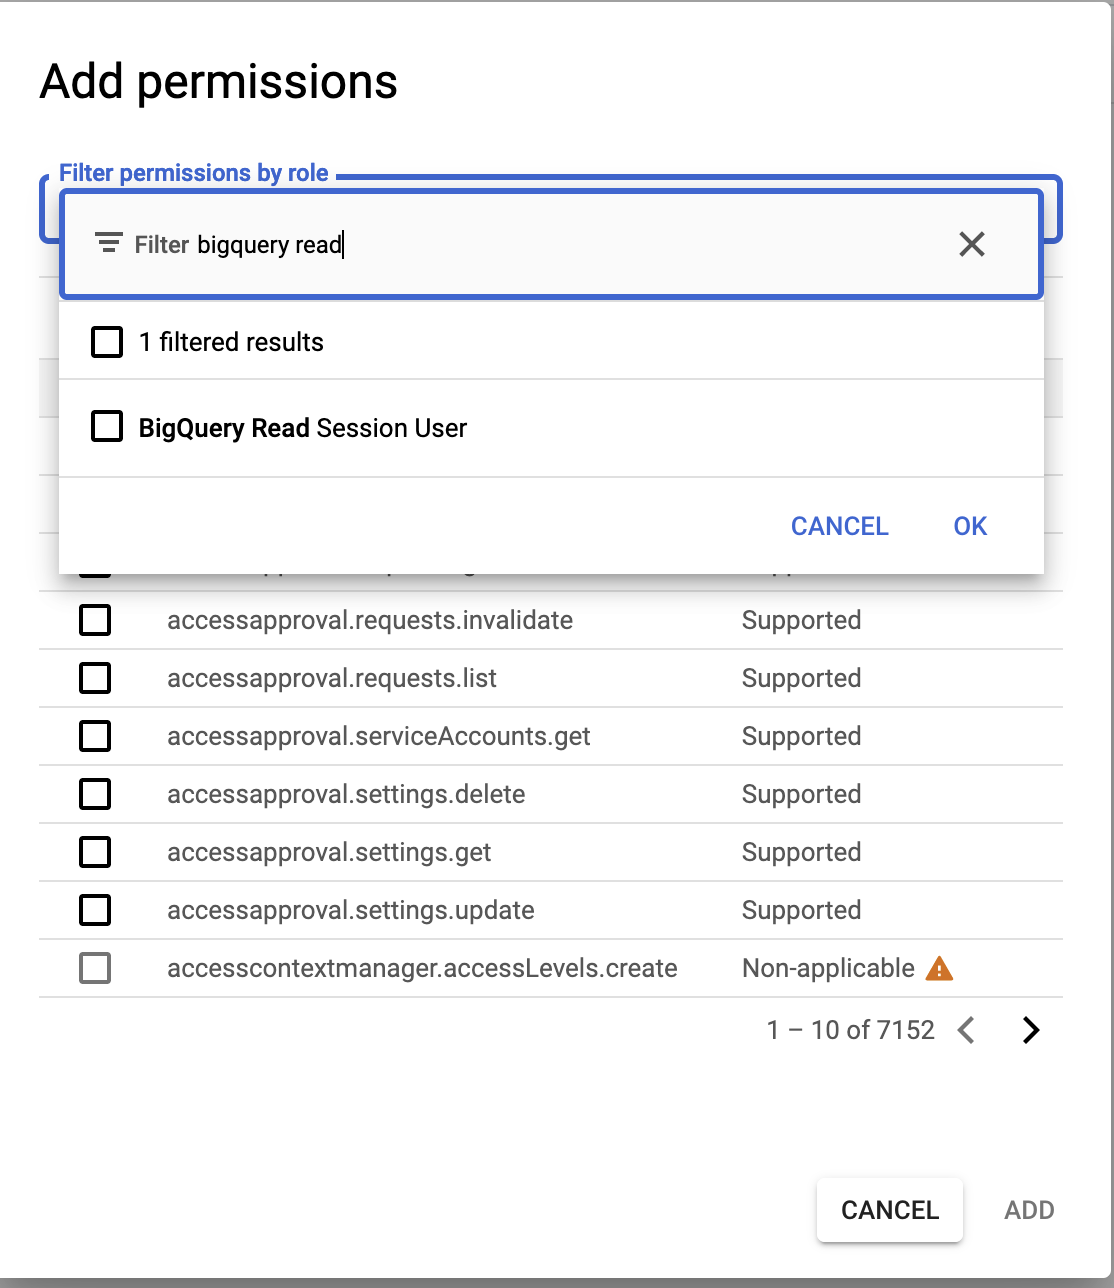Go to next page of permissions
Viewport: 1114px width, 1288px height.
pos(1031,1030)
